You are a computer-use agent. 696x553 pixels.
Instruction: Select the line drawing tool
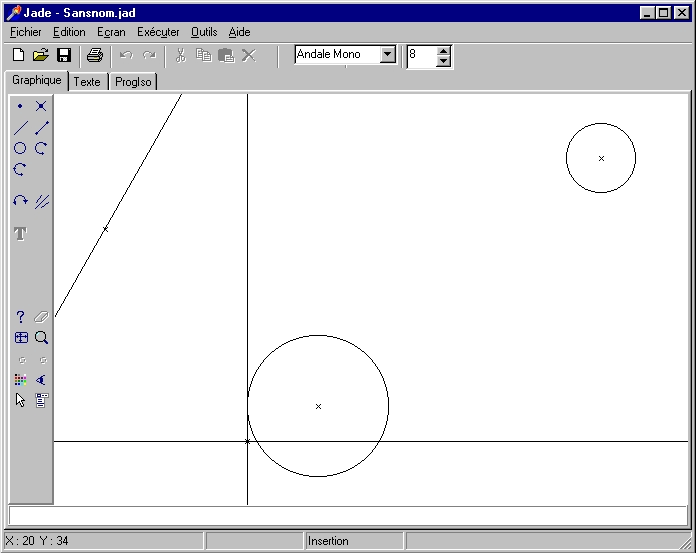click(x=20, y=128)
